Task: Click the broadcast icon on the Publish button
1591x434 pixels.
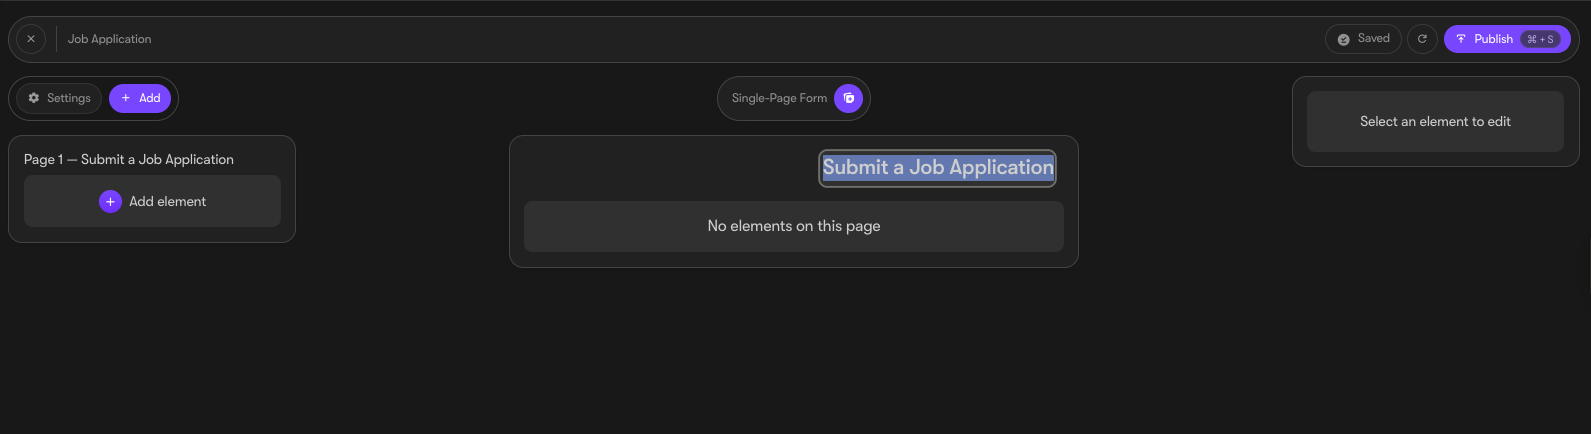Action: pos(1461,39)
